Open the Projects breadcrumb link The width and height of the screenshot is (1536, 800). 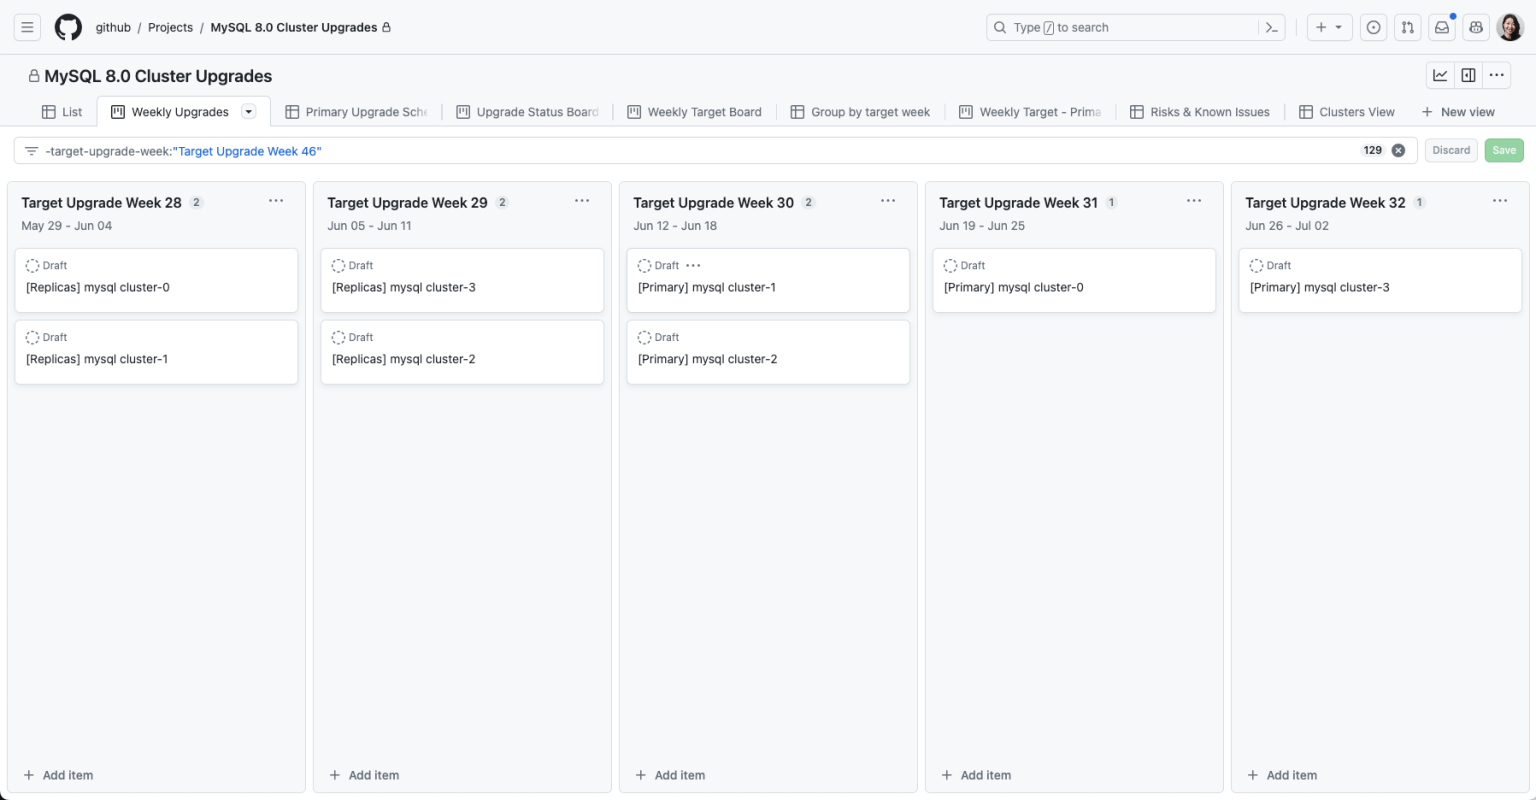coord(170,27)
